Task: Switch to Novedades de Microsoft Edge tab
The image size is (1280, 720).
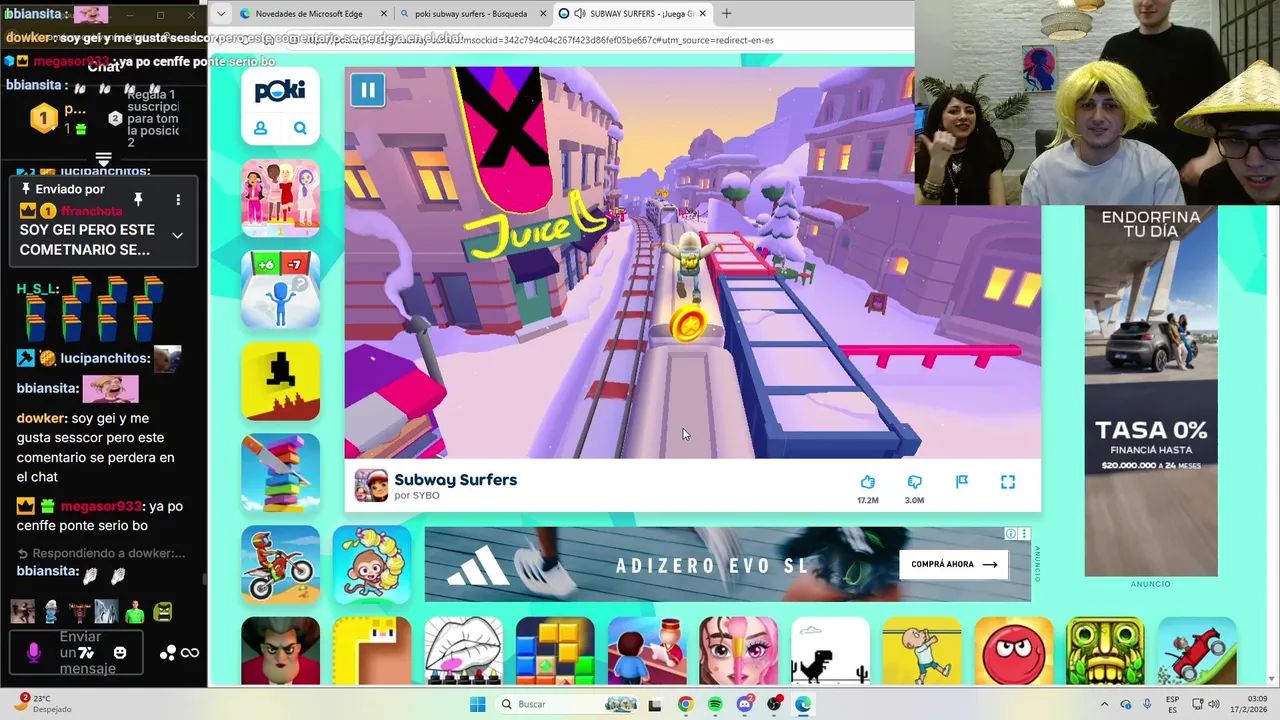Action: pyautogui.click(x=313, y=14)
